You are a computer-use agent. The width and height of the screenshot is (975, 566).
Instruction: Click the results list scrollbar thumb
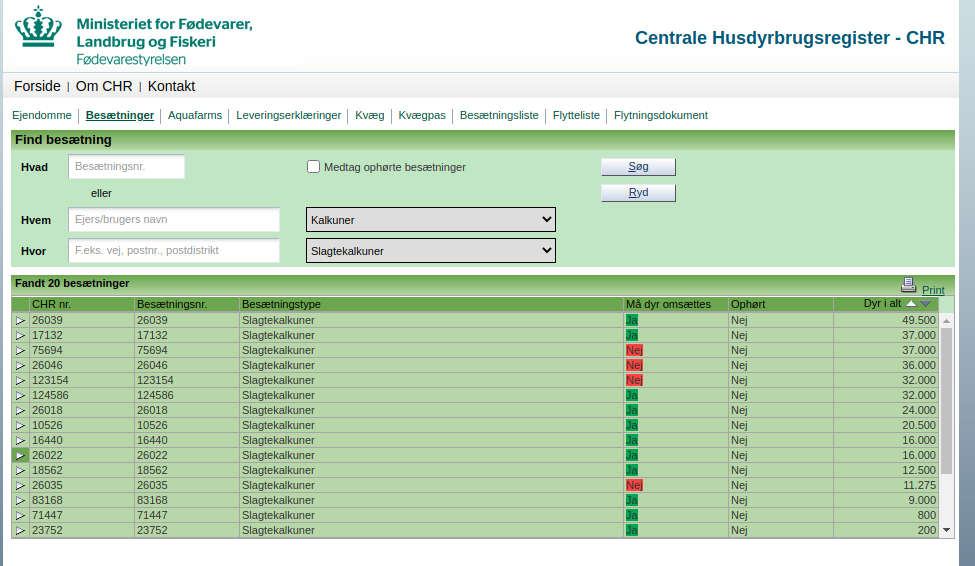(x=946, y=401)
